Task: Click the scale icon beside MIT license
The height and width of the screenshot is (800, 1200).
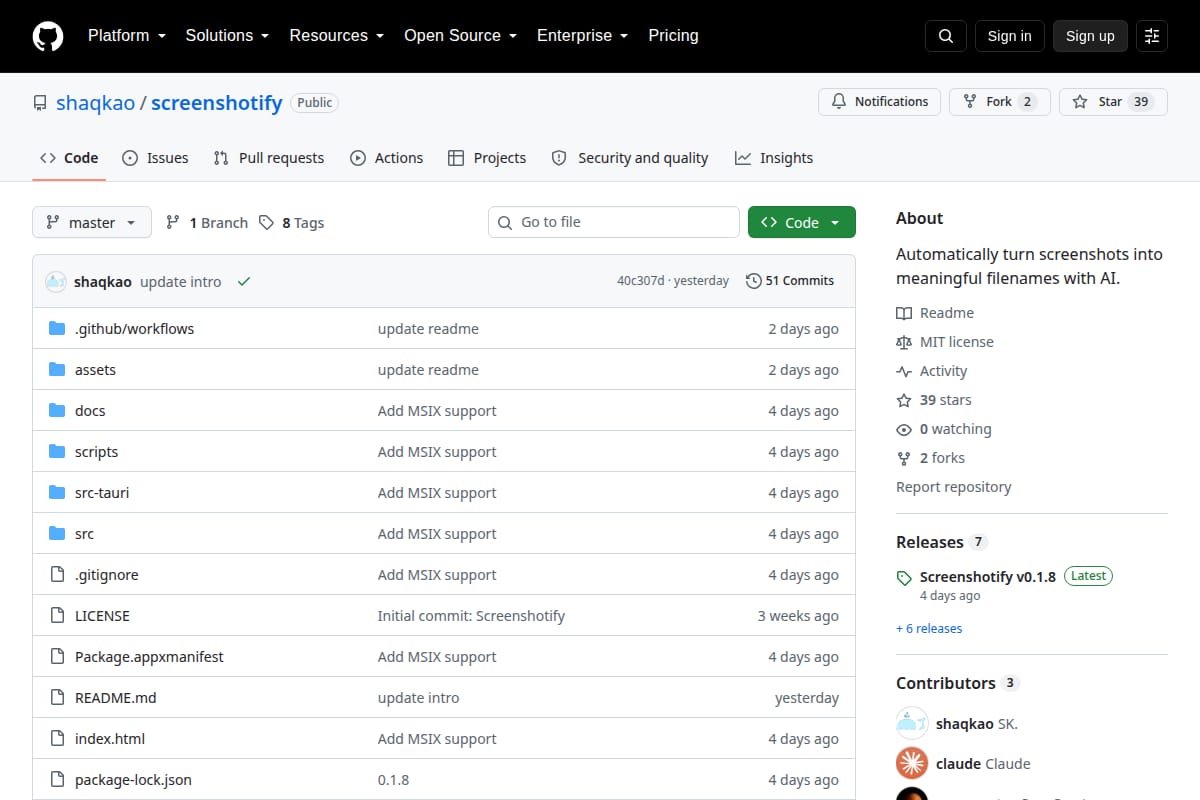Action: pyautogui.click(x=904, y=342)
